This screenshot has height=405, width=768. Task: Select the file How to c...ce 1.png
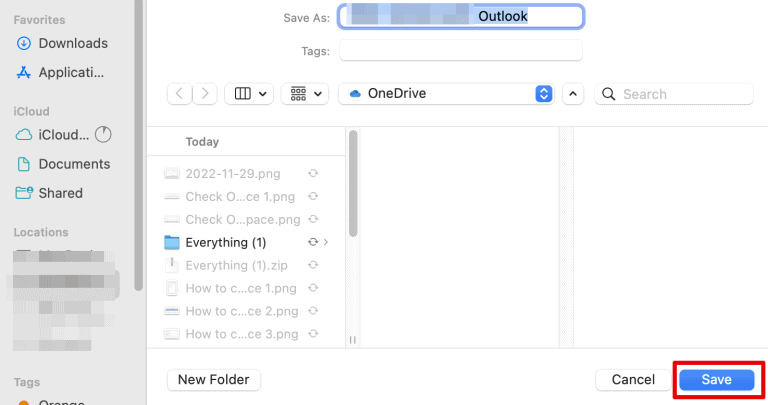(241, 288)
